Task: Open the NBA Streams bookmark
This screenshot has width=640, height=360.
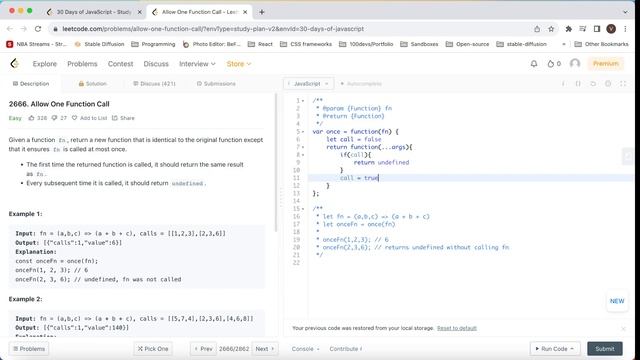Action: (x=36, y=44)
